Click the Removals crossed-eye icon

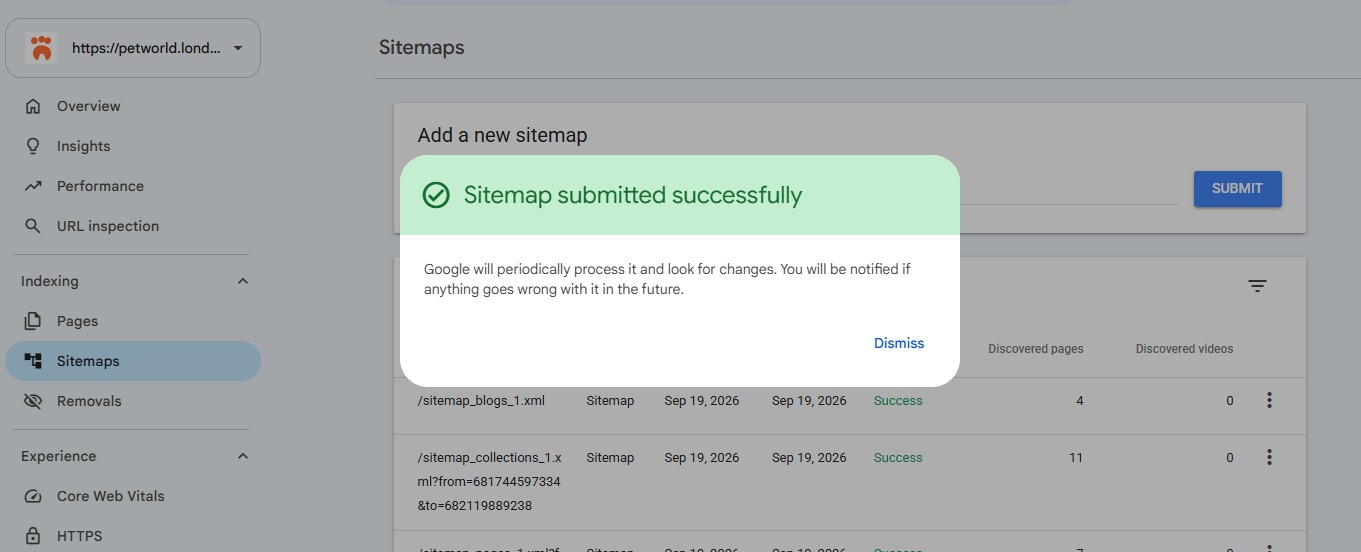tap(33, 401)
